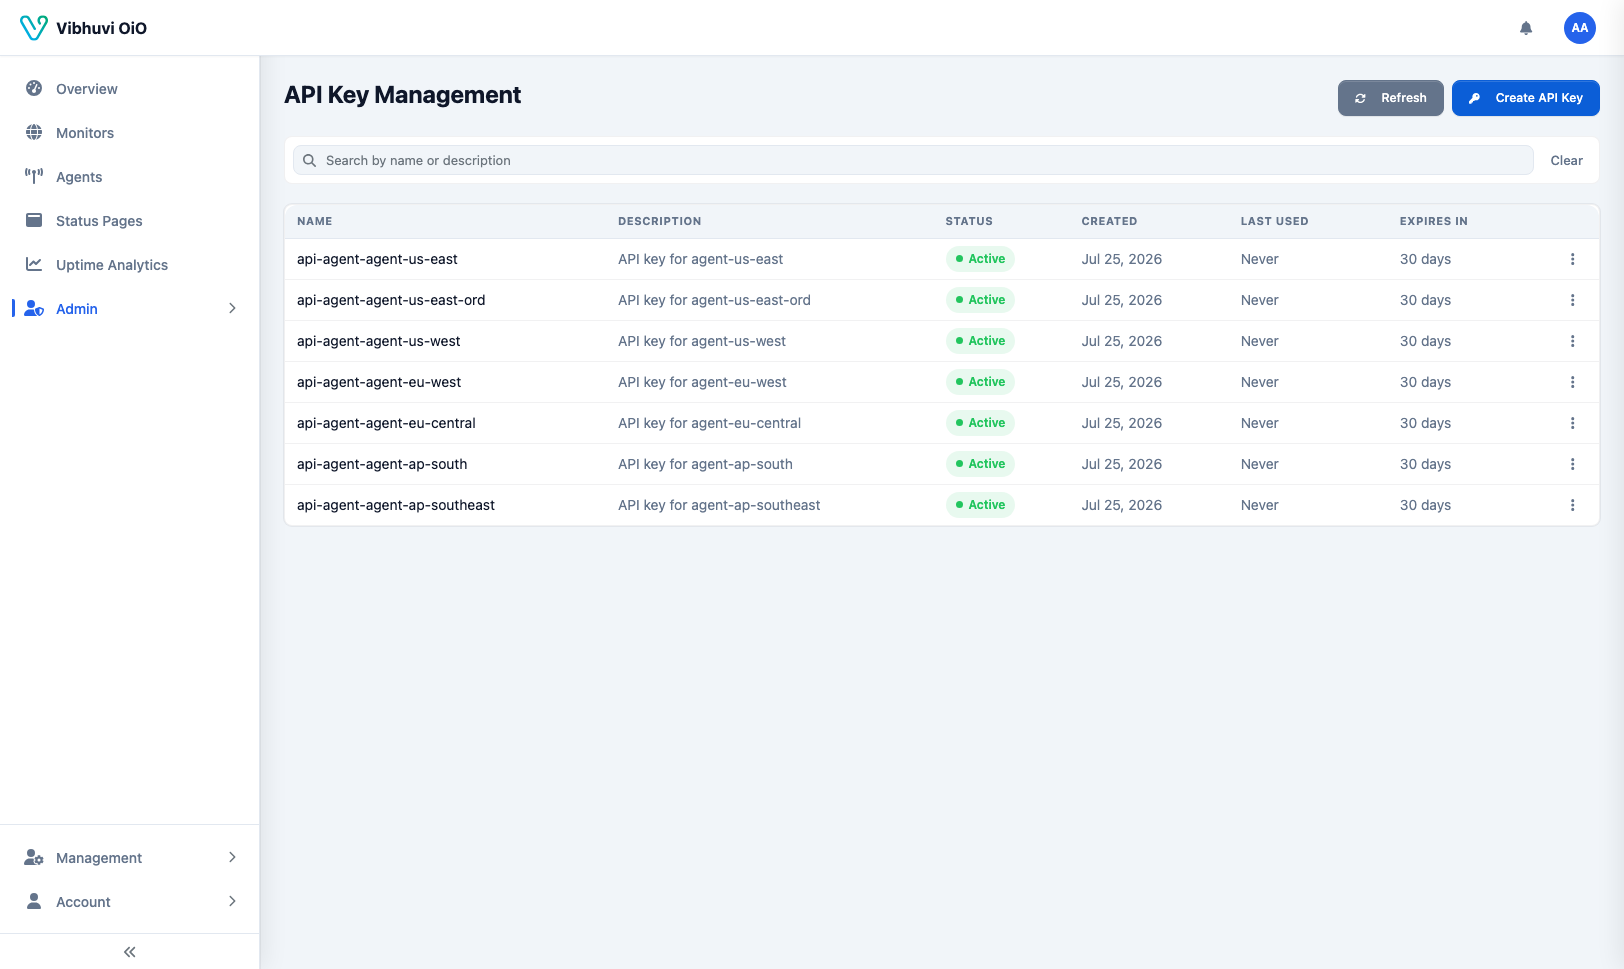Open actions menu for api-agent-agent-eu-west
The width and height of the screenshot is (1624, 969).
pyautogui.click(x=1572, y=382)
